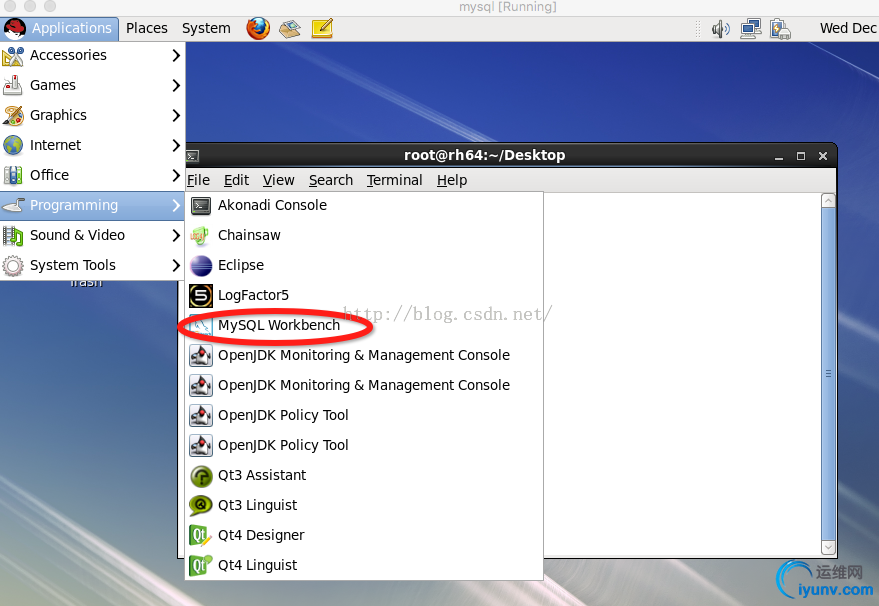Click the arrow beside System Tools

click(x=176, y=265)
